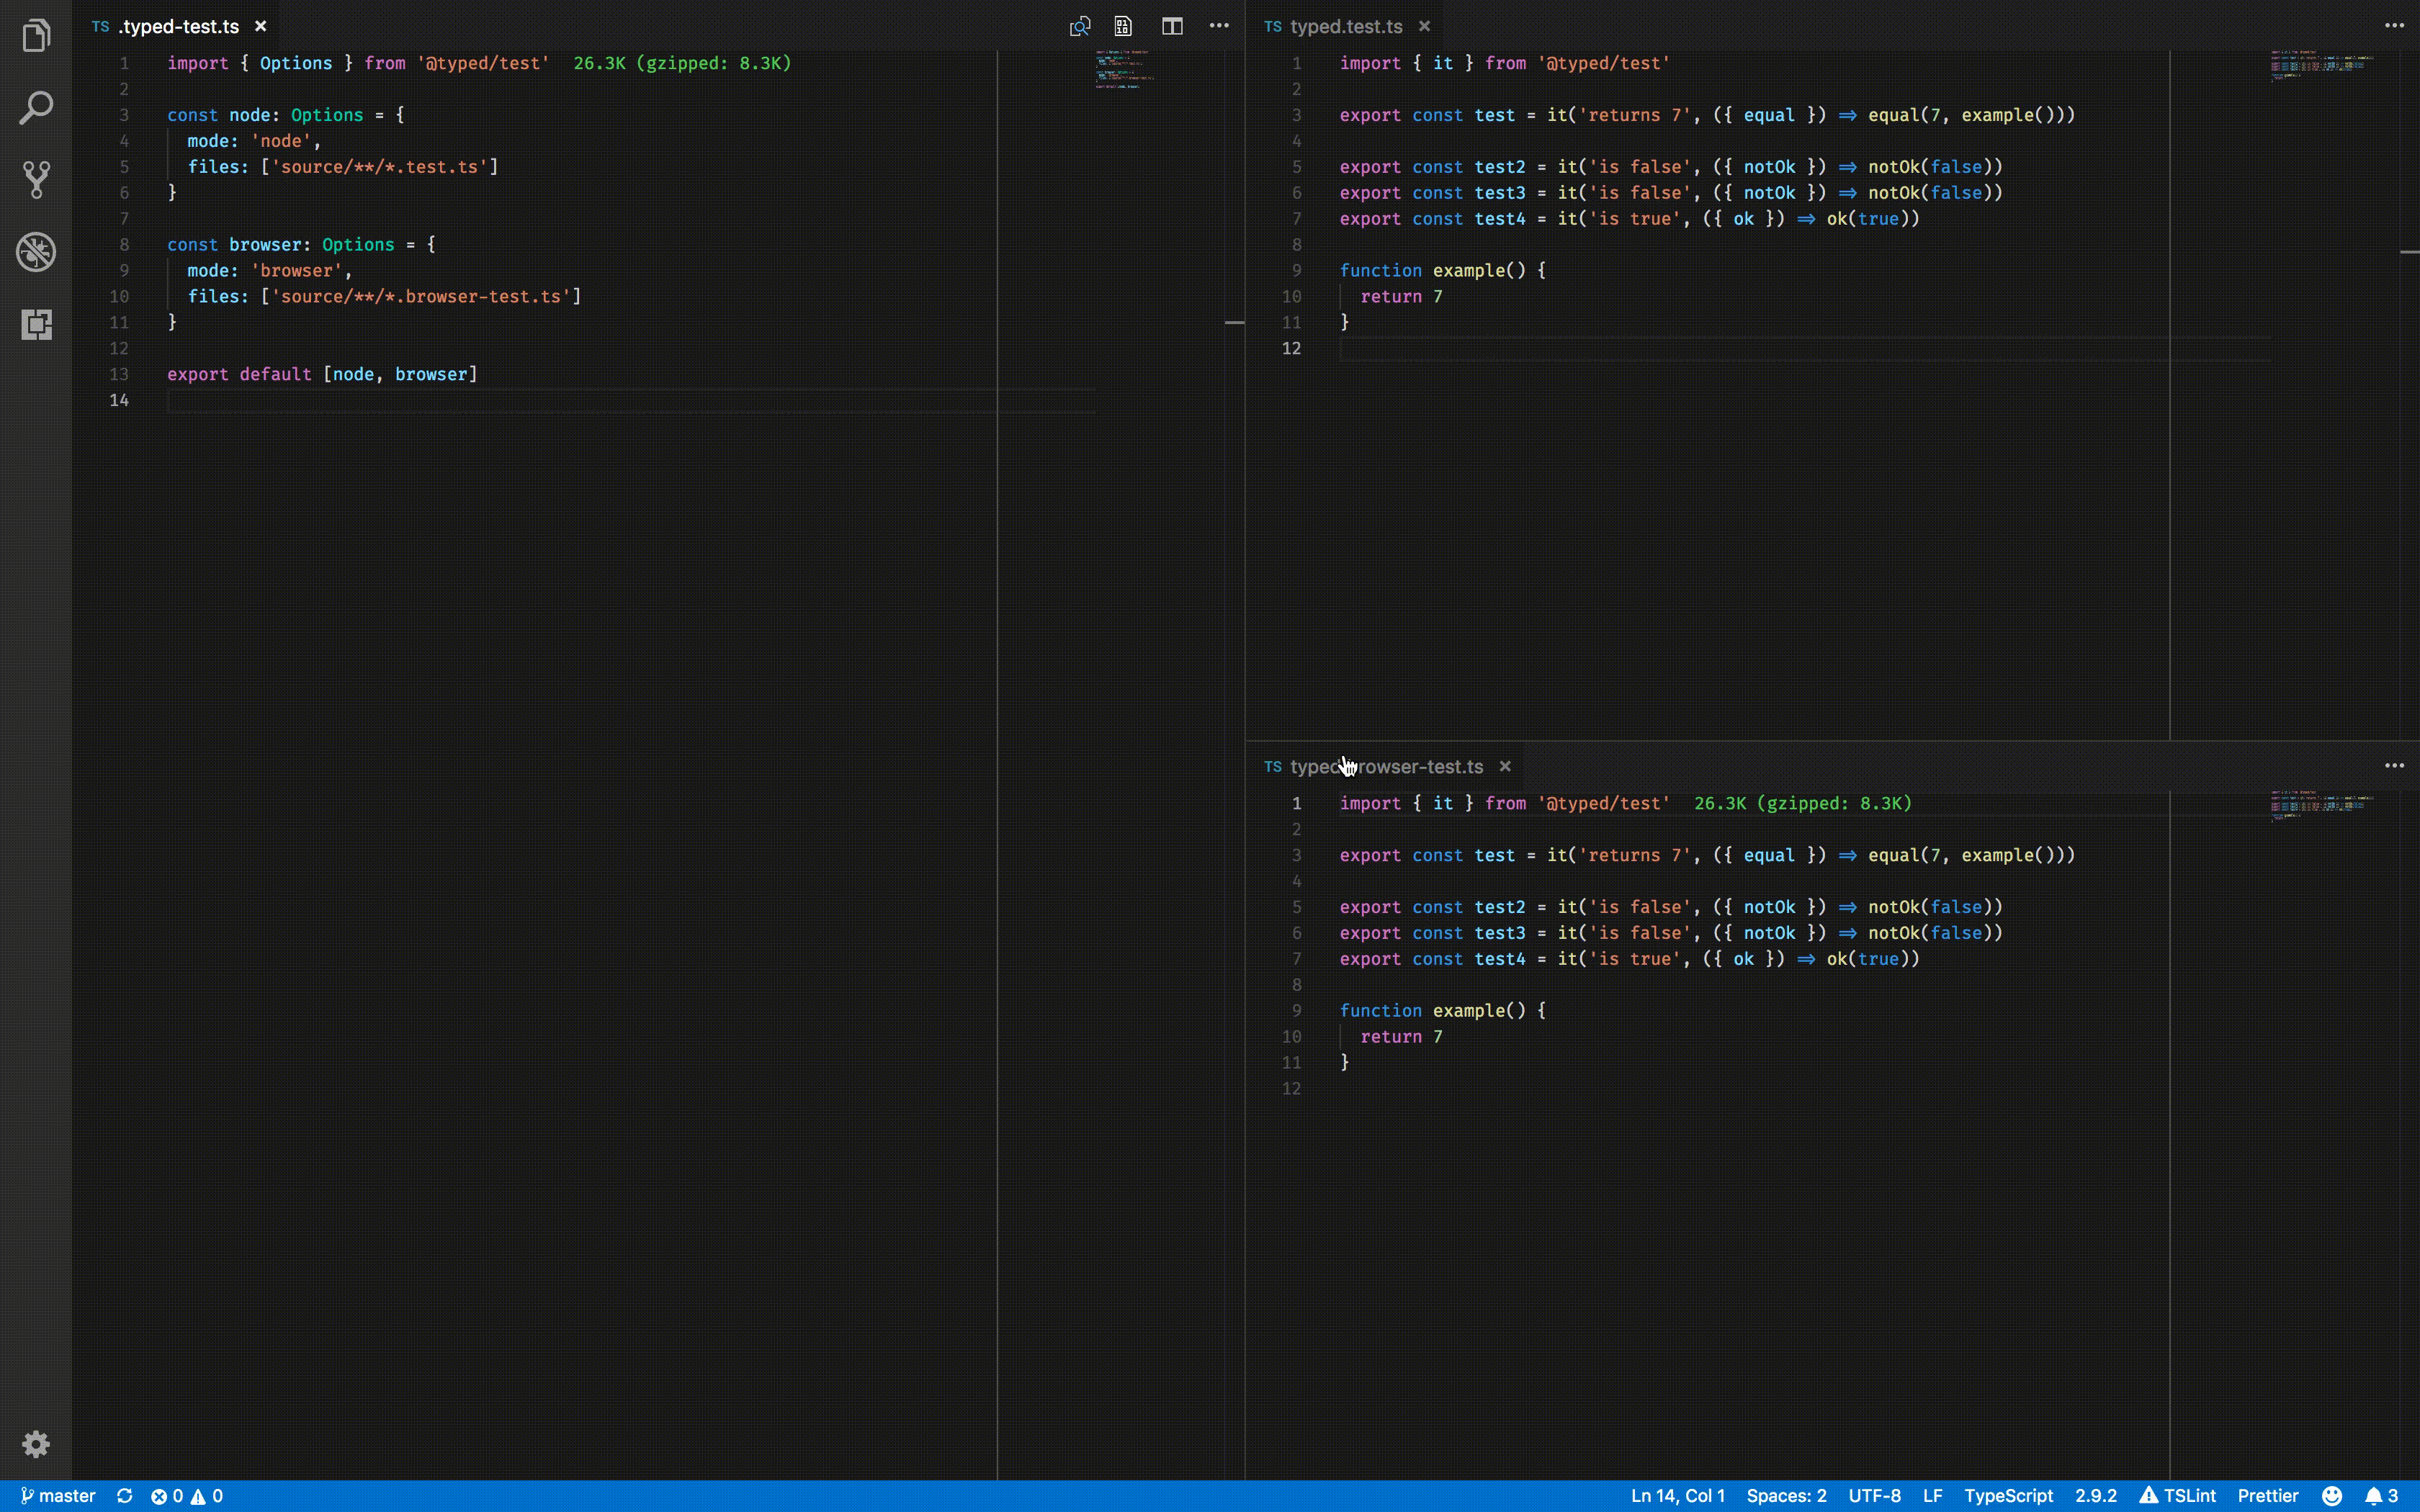Click the feedback smiley icon
The width and height of the screenshot is (2420, 1512).
point(2332,1496)
